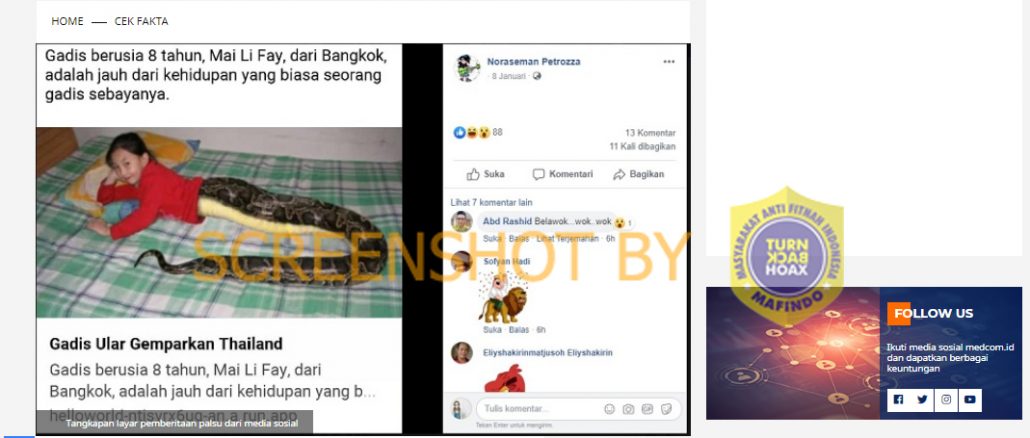Click the camera icon in comment box
Screen dimensions: 1030x438
point(628,409)
